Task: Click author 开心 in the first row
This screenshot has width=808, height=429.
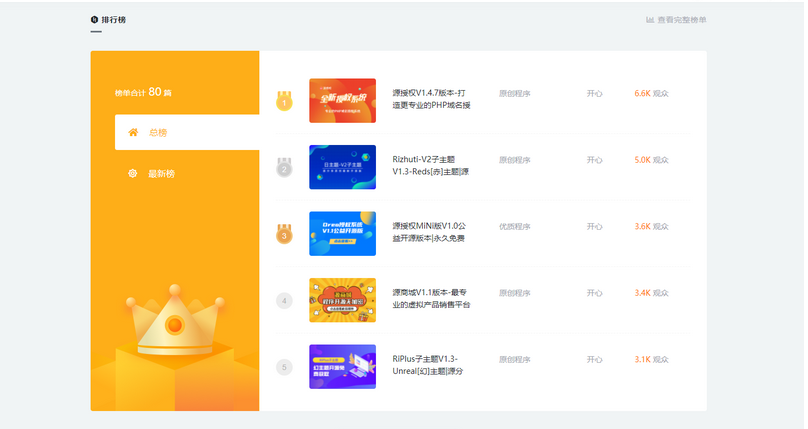Action: (x=594, y=94)
